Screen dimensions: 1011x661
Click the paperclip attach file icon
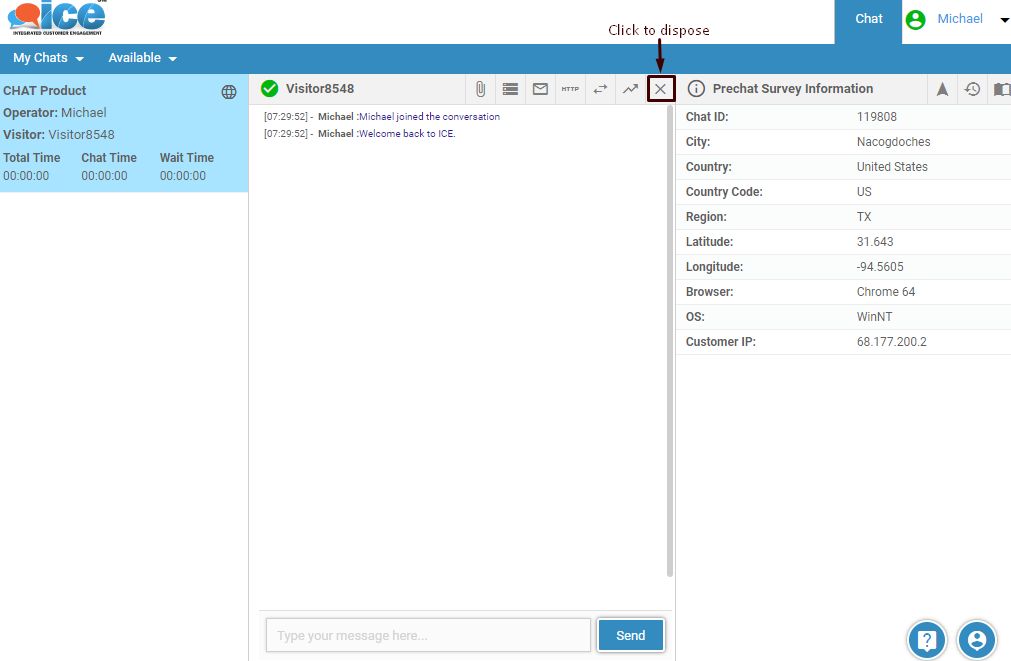point(480,89)
